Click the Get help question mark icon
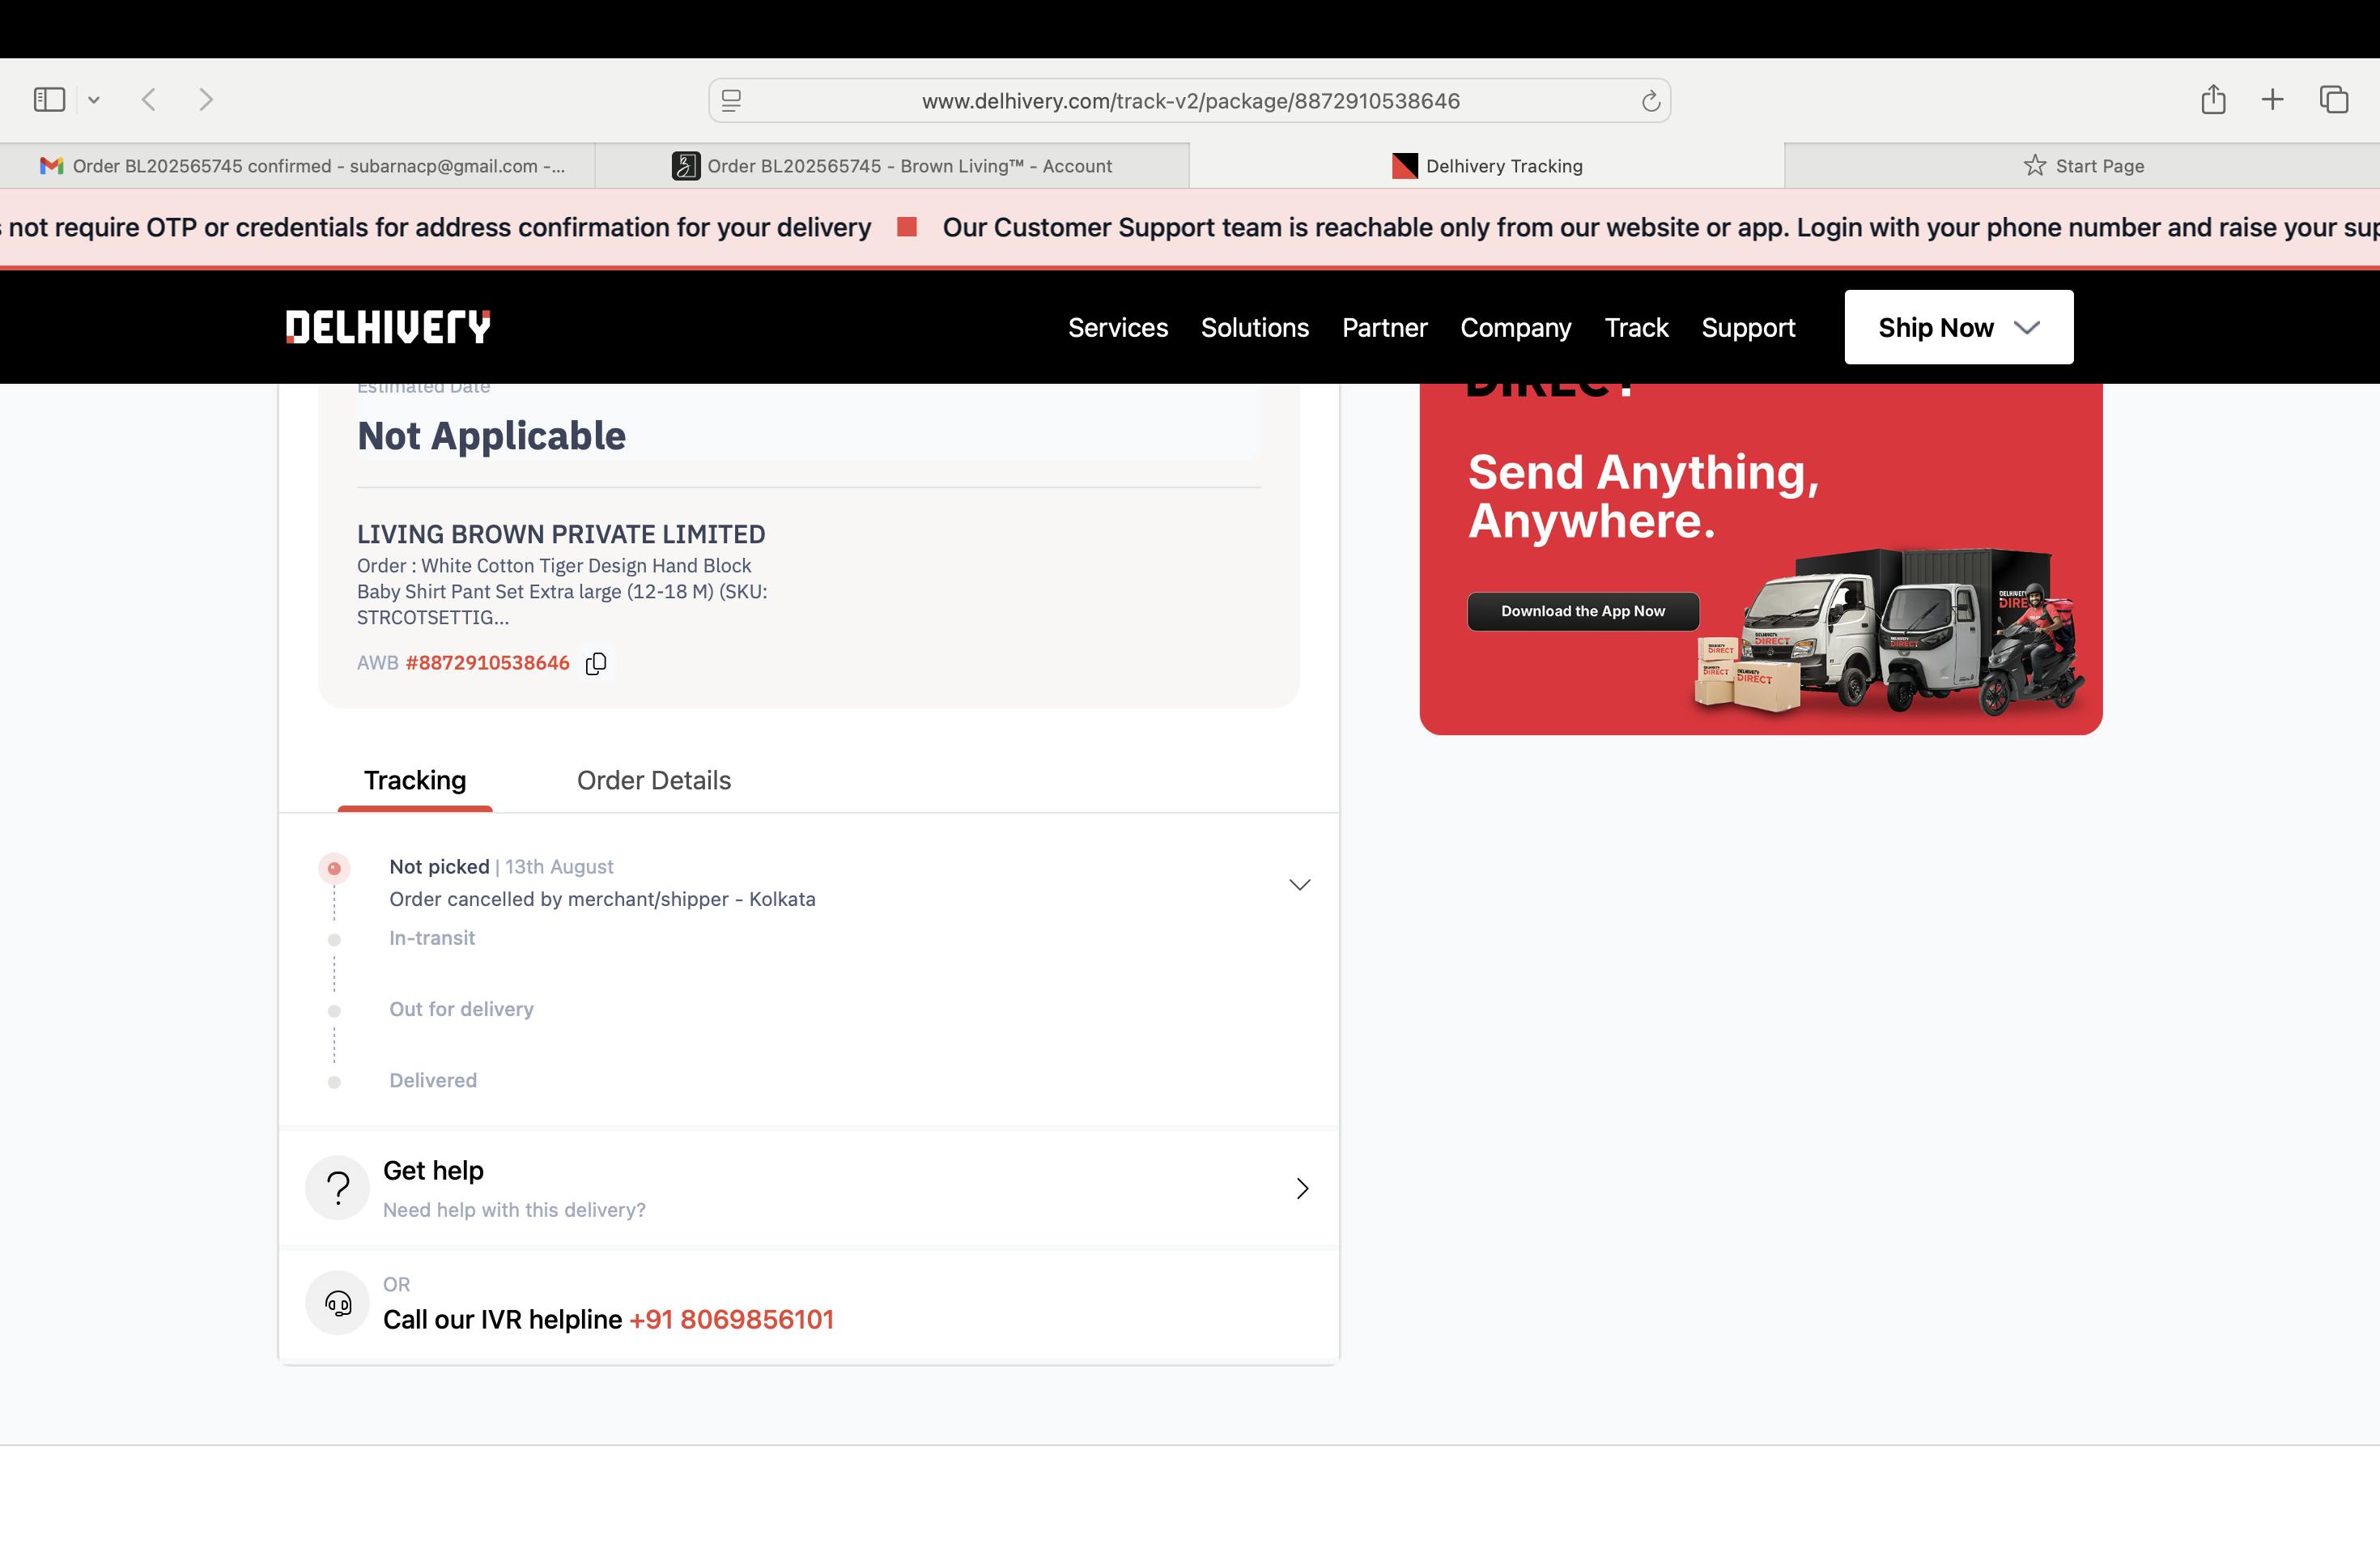The image size is (2380, 1548). coord(338,1188)
